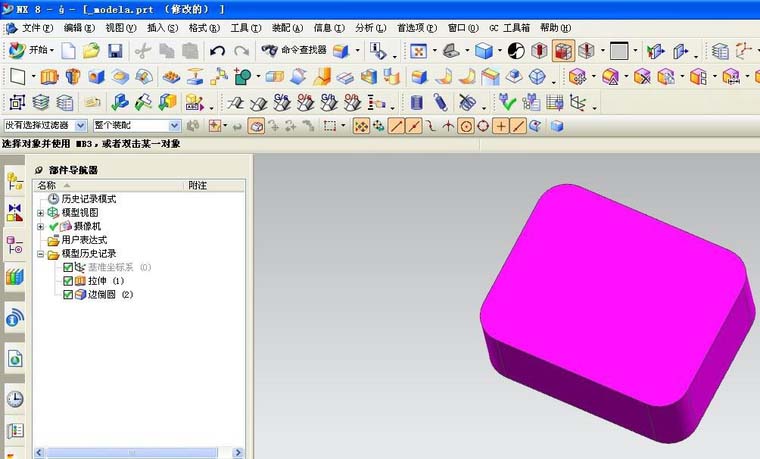Open dropdown arrow next to 开始
The height and width of the screenshot is (459, 760).
[52, 50]
